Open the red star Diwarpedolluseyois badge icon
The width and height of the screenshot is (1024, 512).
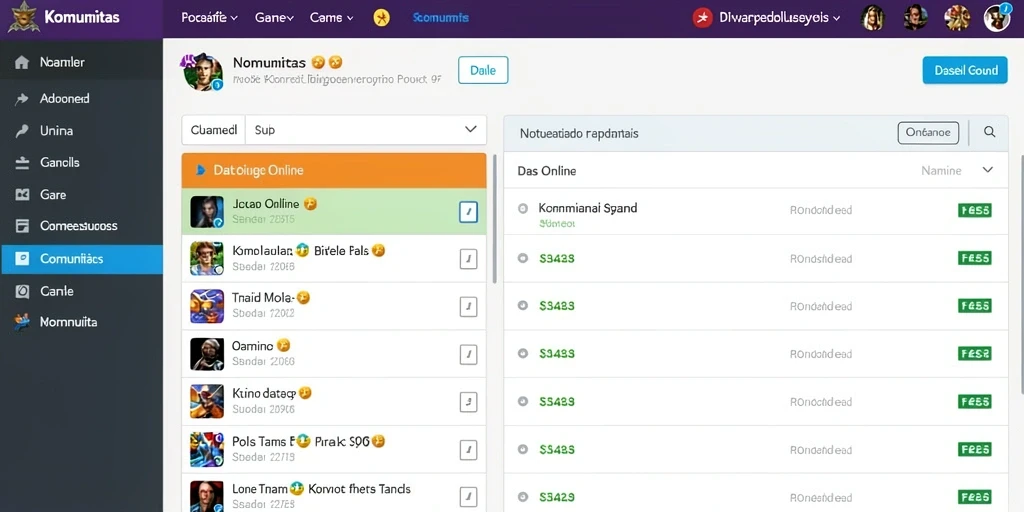702,18
